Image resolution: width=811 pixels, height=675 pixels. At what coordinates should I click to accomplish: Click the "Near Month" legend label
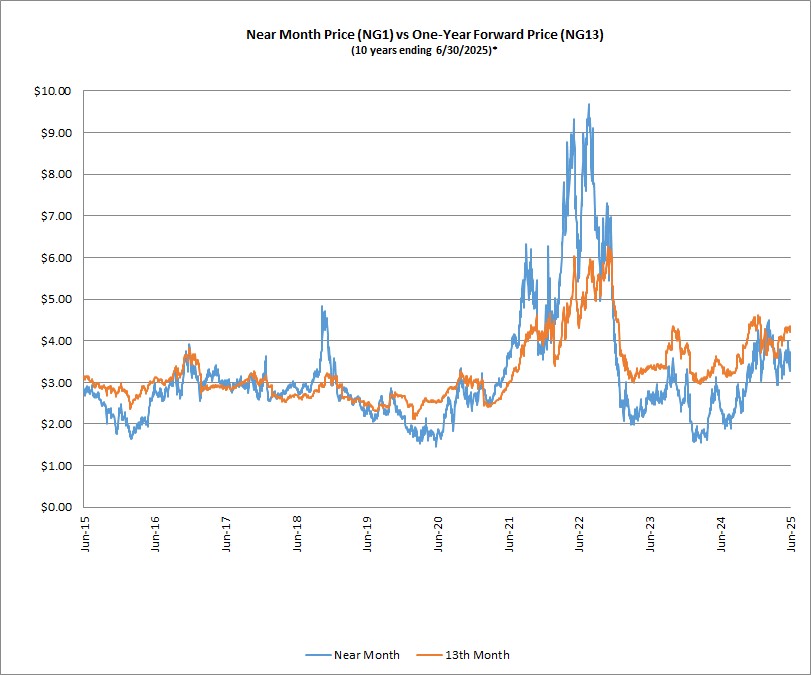click(367, 655)
